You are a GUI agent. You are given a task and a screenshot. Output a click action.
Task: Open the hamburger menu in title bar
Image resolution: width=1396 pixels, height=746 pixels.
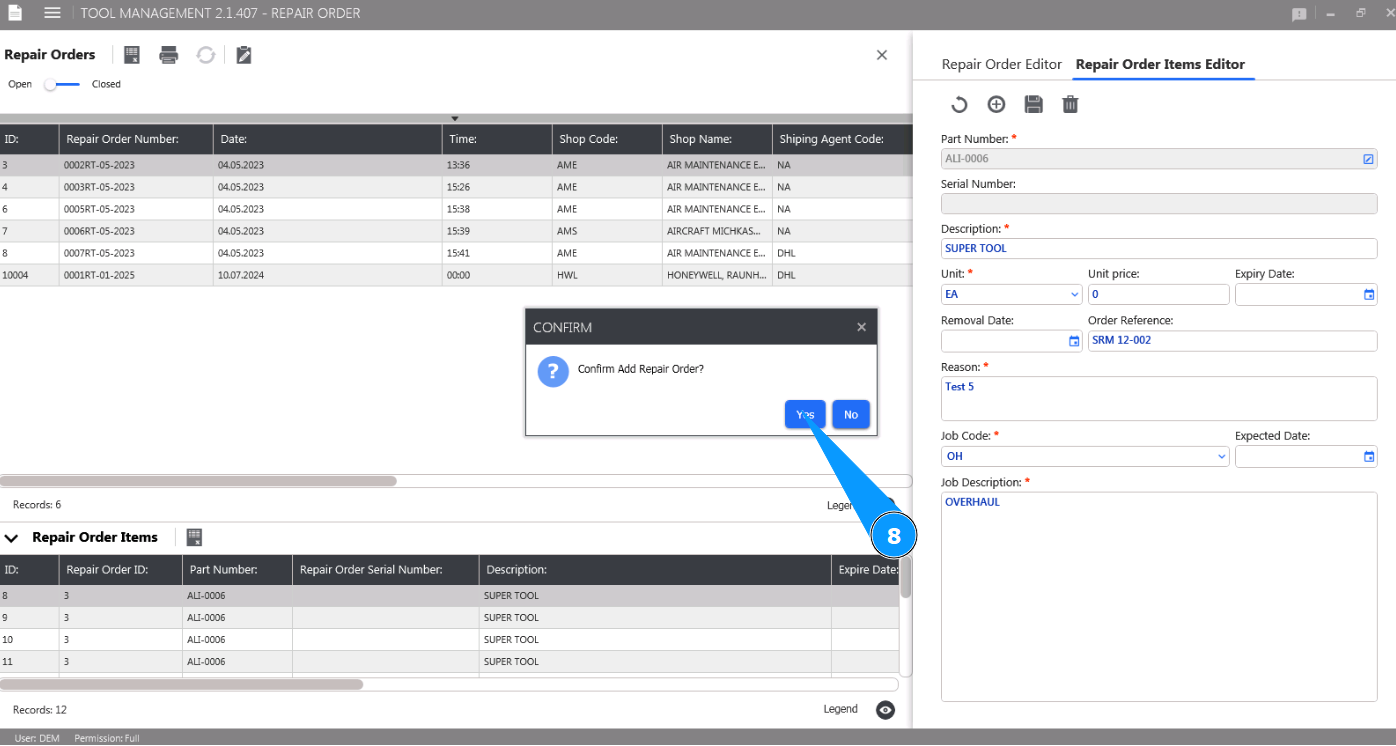(52, 13)
